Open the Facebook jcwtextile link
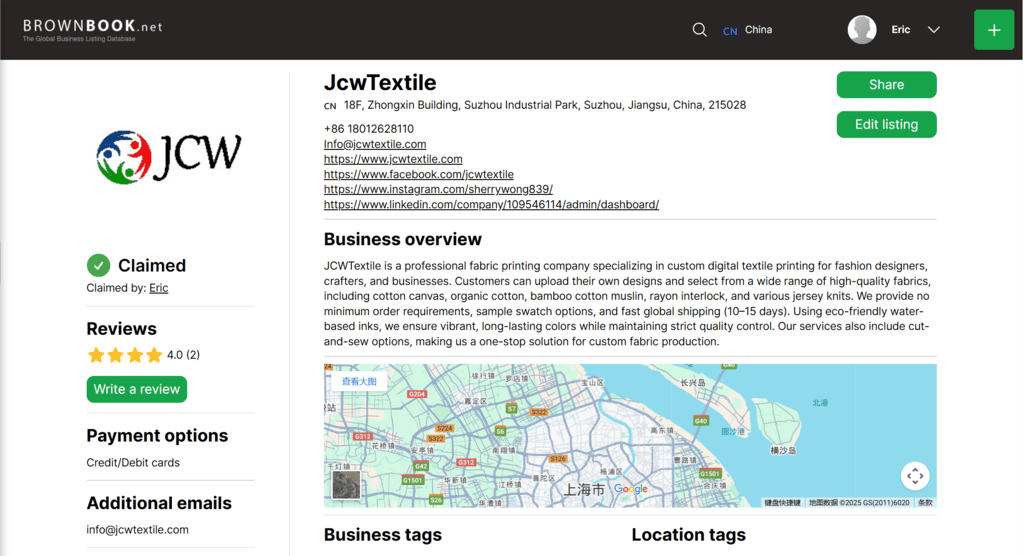Viewport: 1023px width, 556px height. click(418, 174)
